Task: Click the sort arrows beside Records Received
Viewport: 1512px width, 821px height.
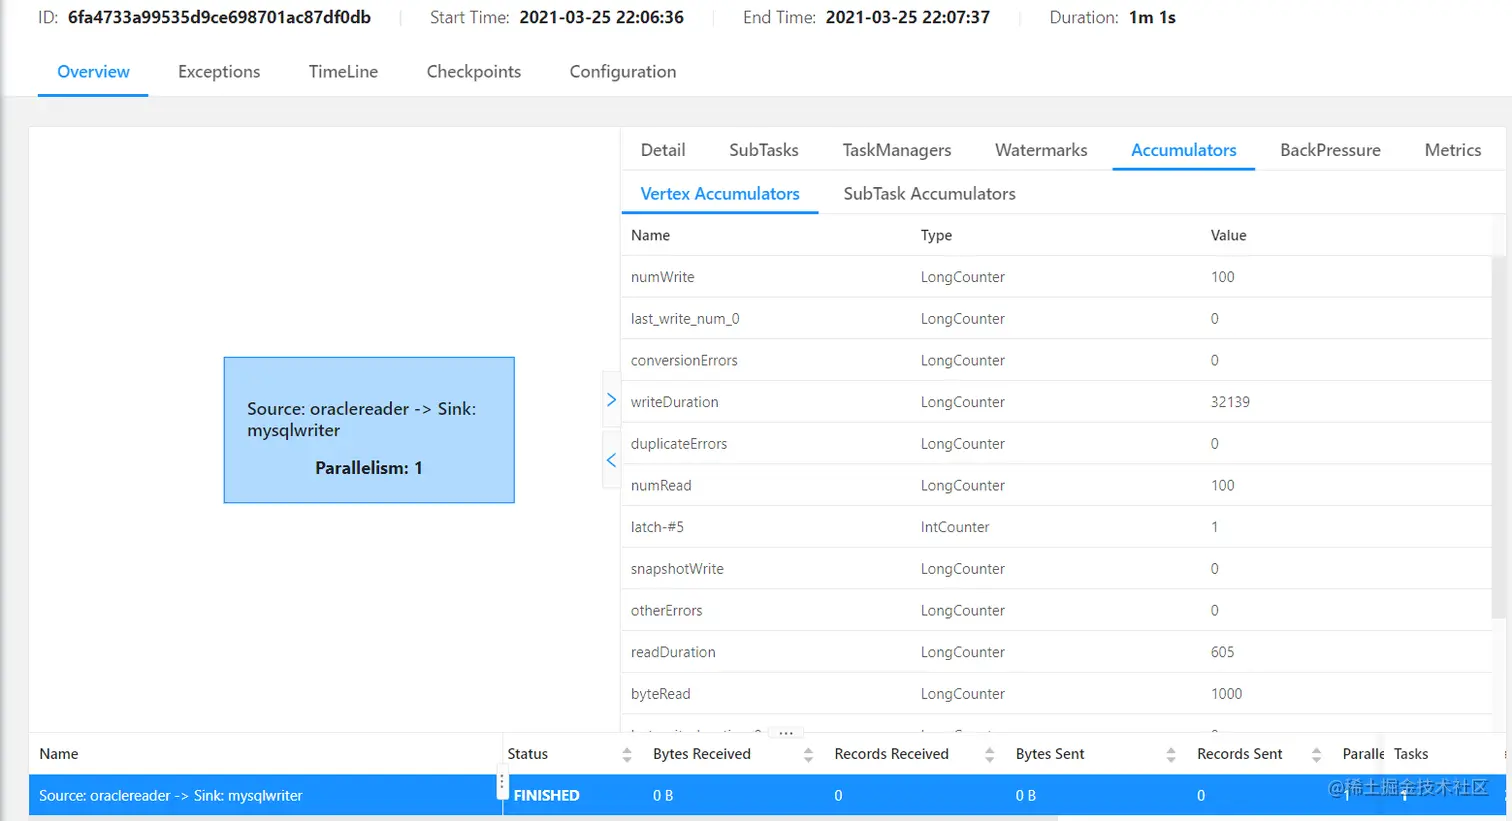Action: coord(989,755)
